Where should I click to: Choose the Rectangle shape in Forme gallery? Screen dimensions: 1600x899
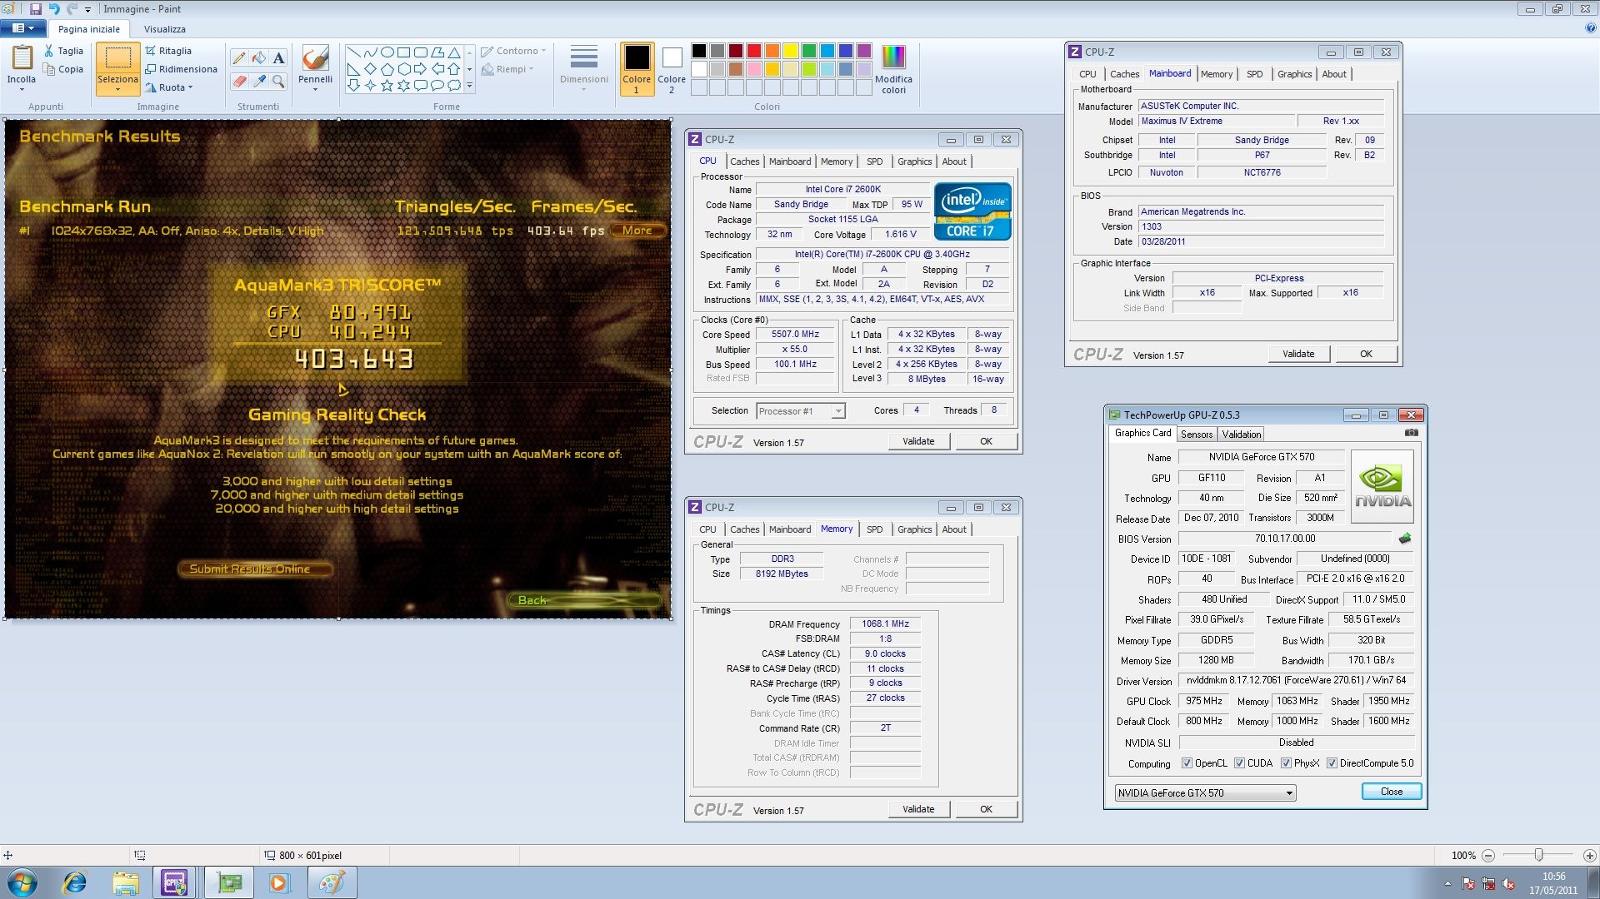click(403, 53)
